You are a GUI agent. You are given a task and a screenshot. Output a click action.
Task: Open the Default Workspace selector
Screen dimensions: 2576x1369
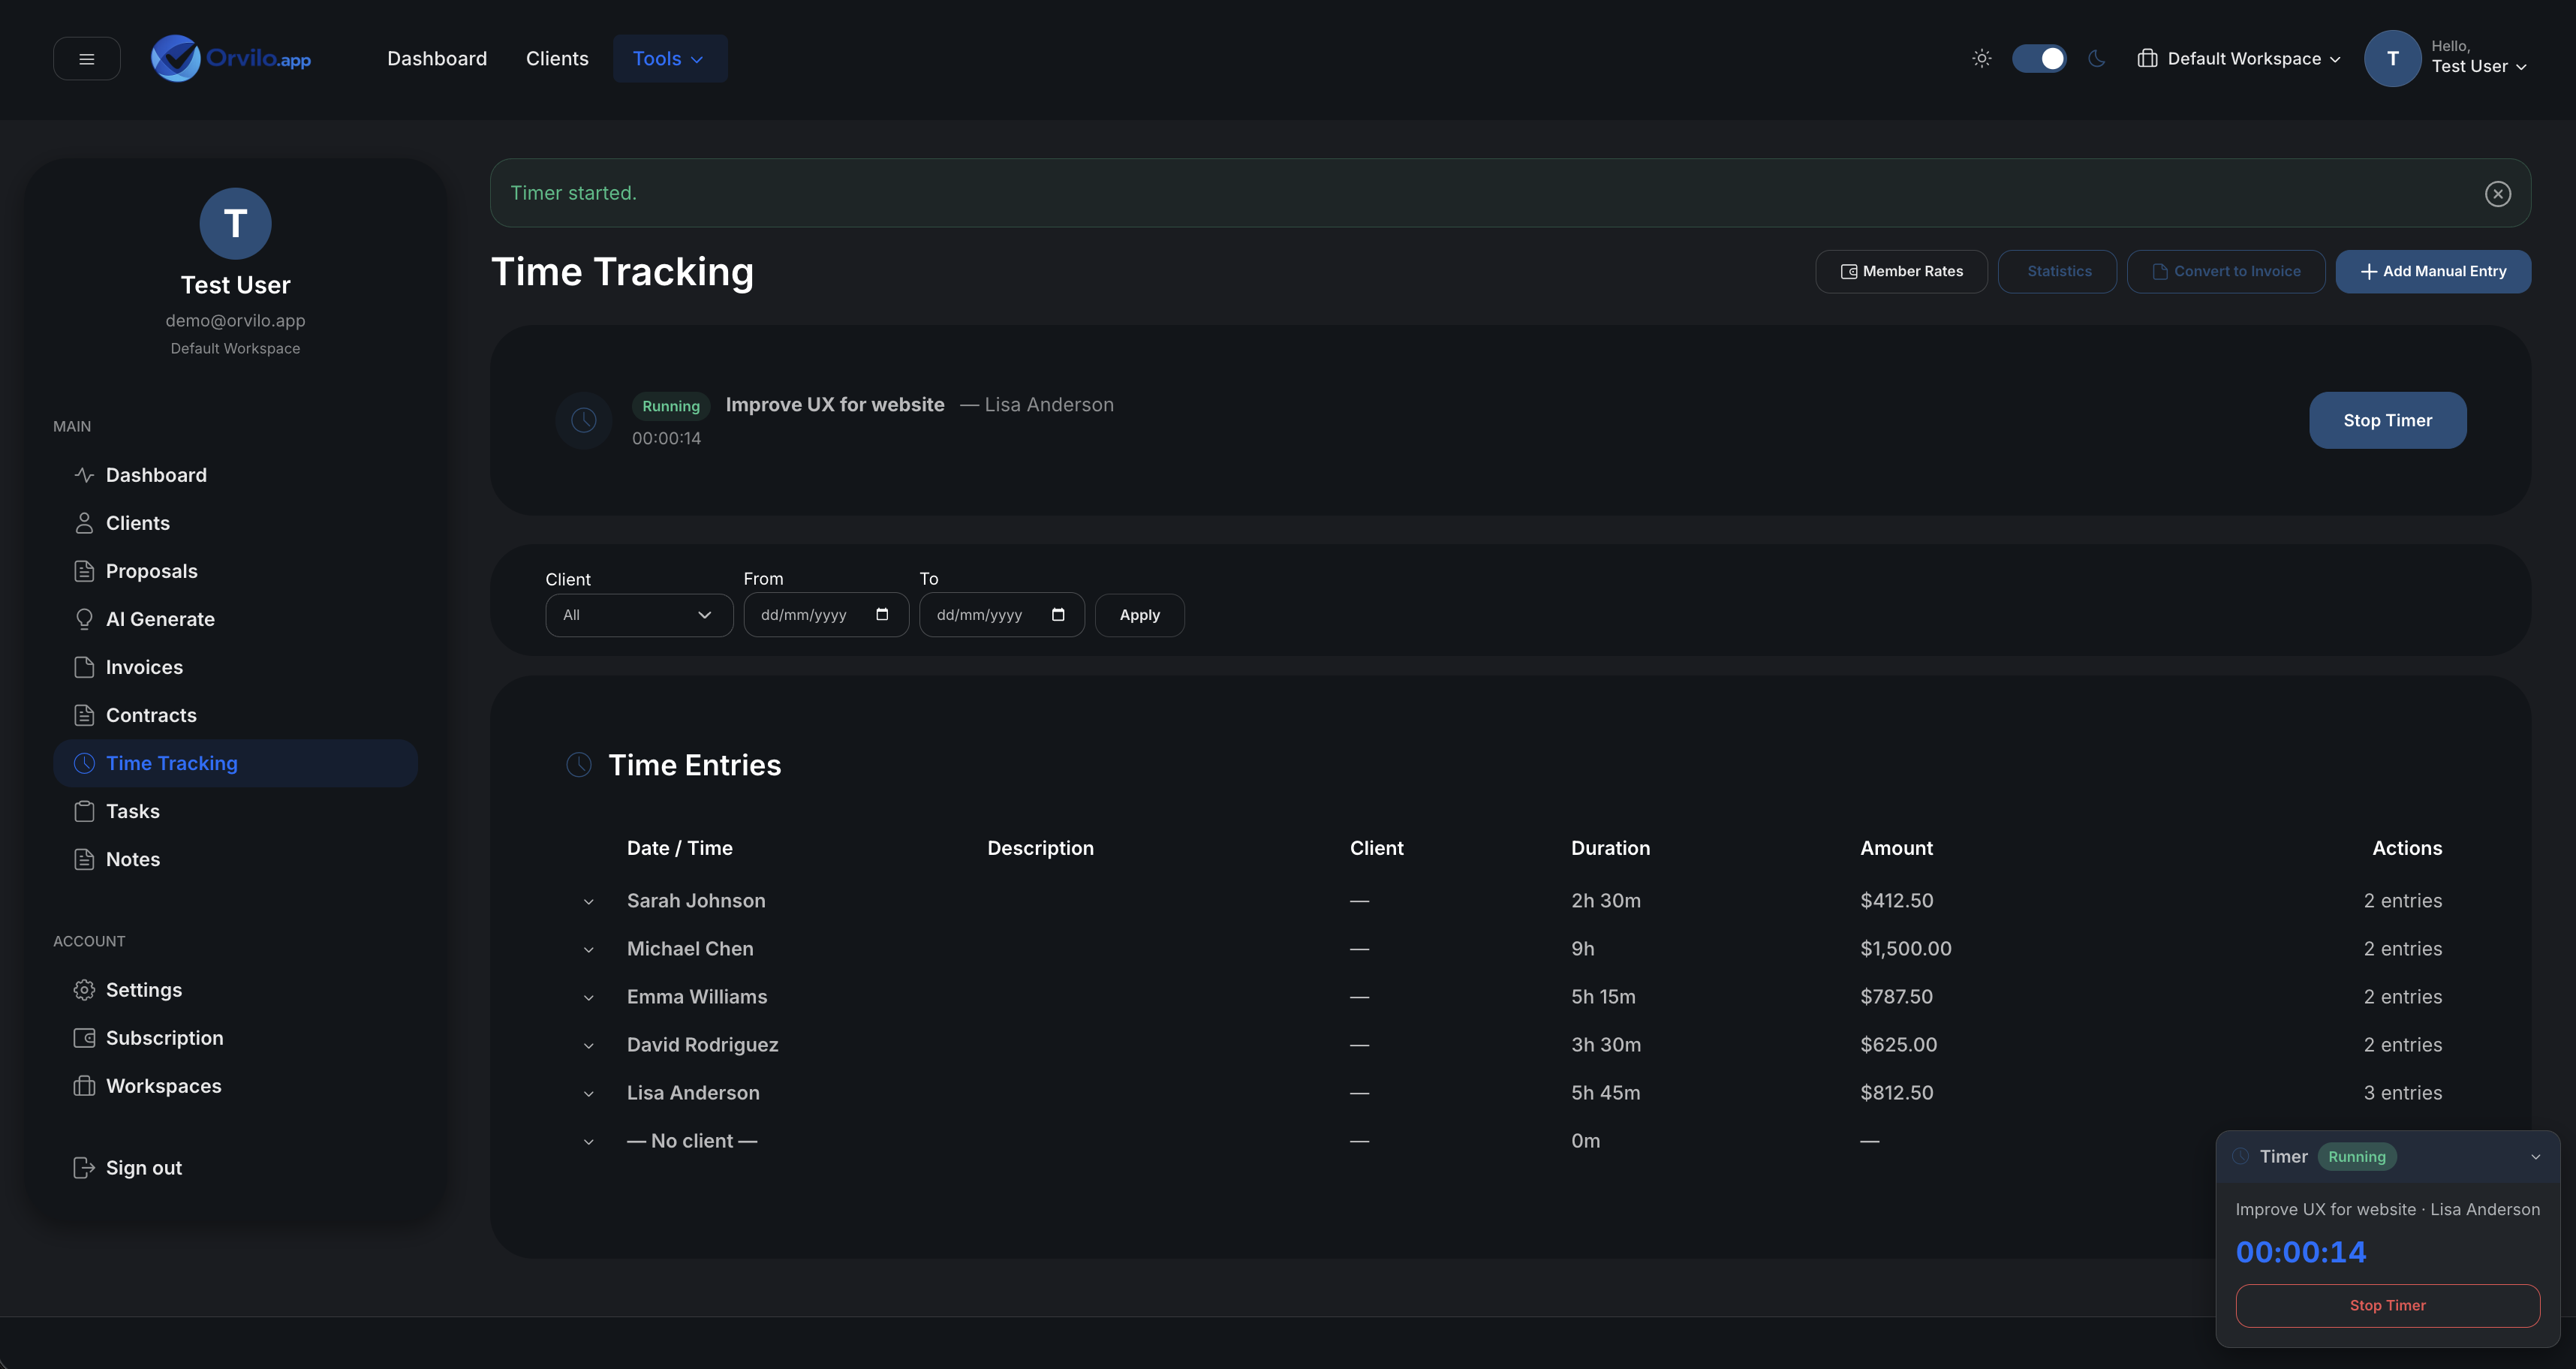[2238, 58]
